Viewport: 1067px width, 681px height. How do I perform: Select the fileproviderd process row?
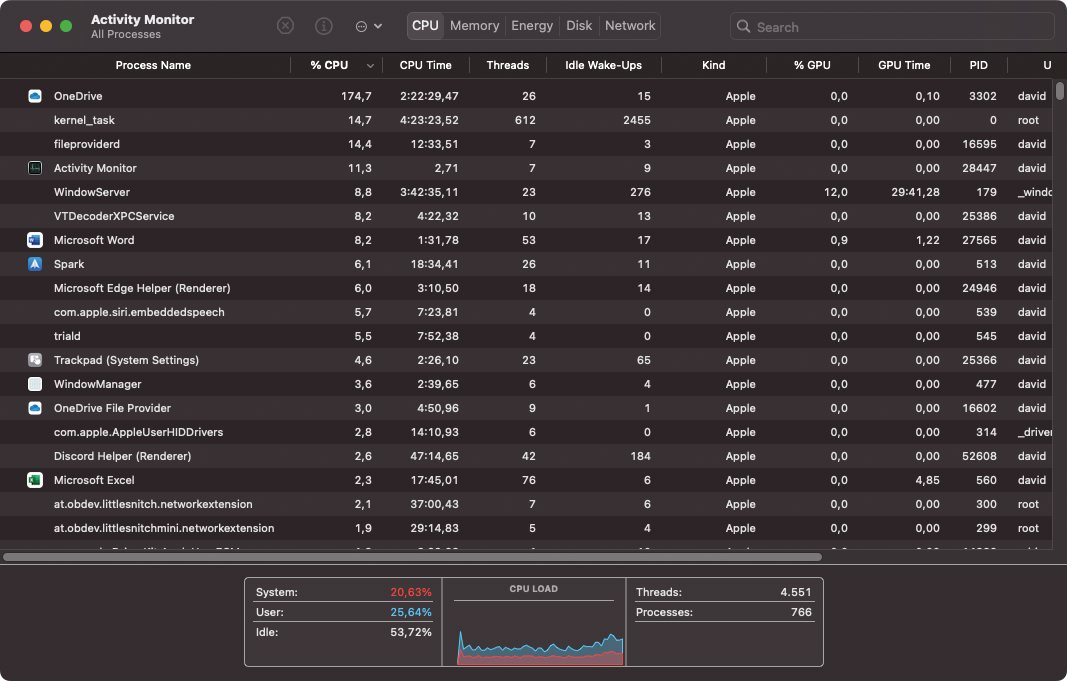coord(527,144)
